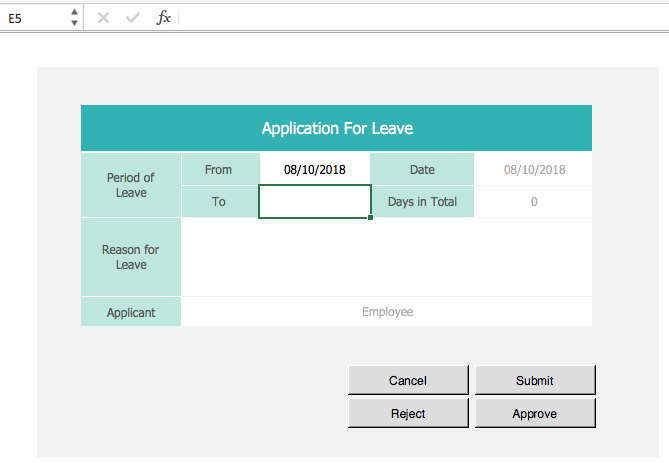Click the Reason for Leave label cell

pyautogui.click(x=131, y=257)
